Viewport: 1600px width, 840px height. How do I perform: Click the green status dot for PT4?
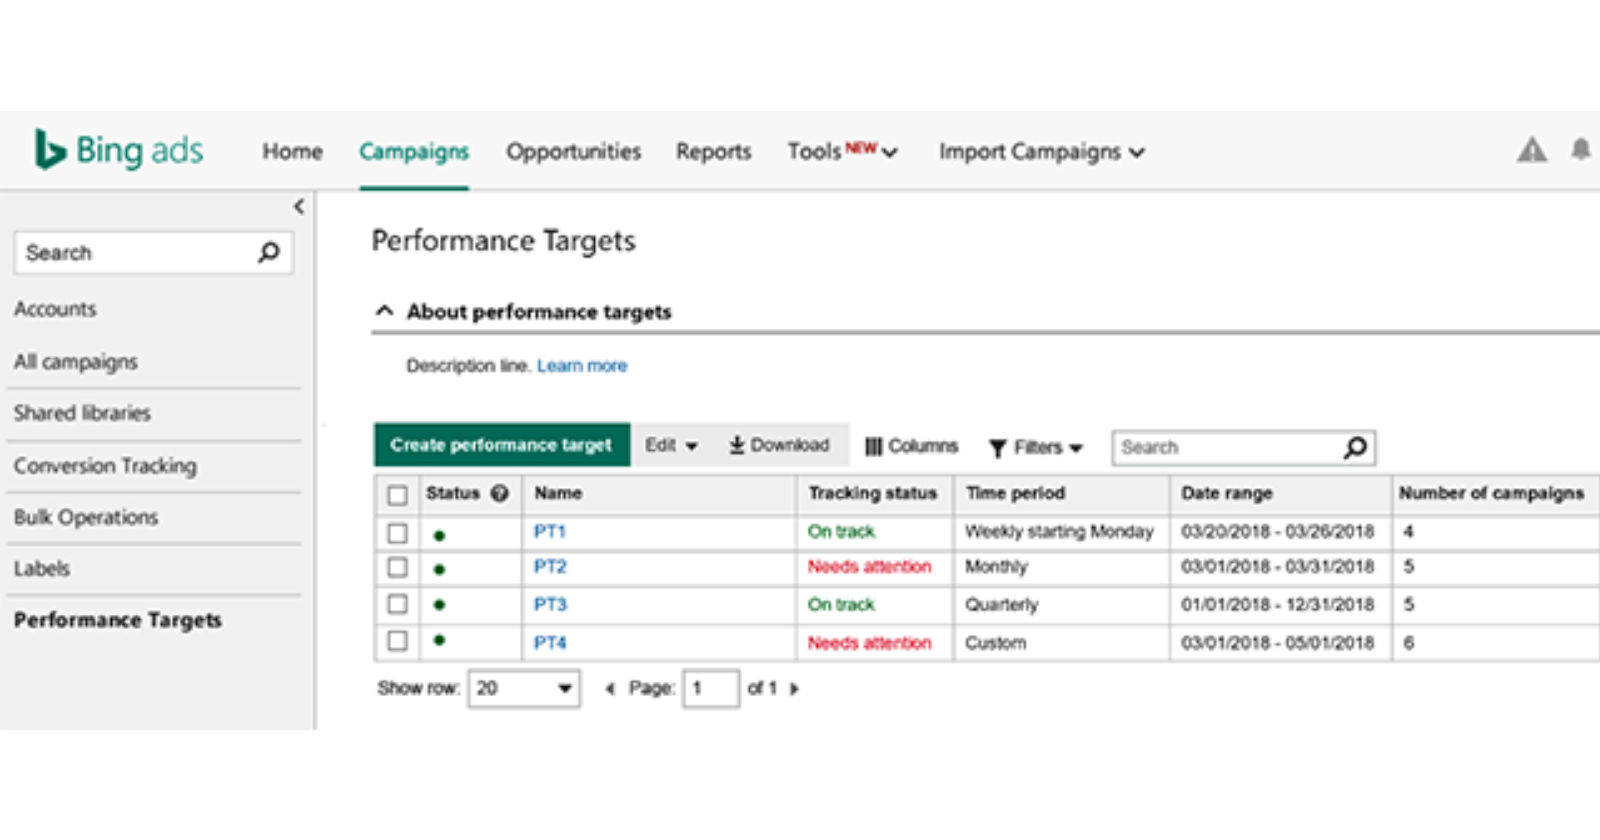click(x=439, y=640)
